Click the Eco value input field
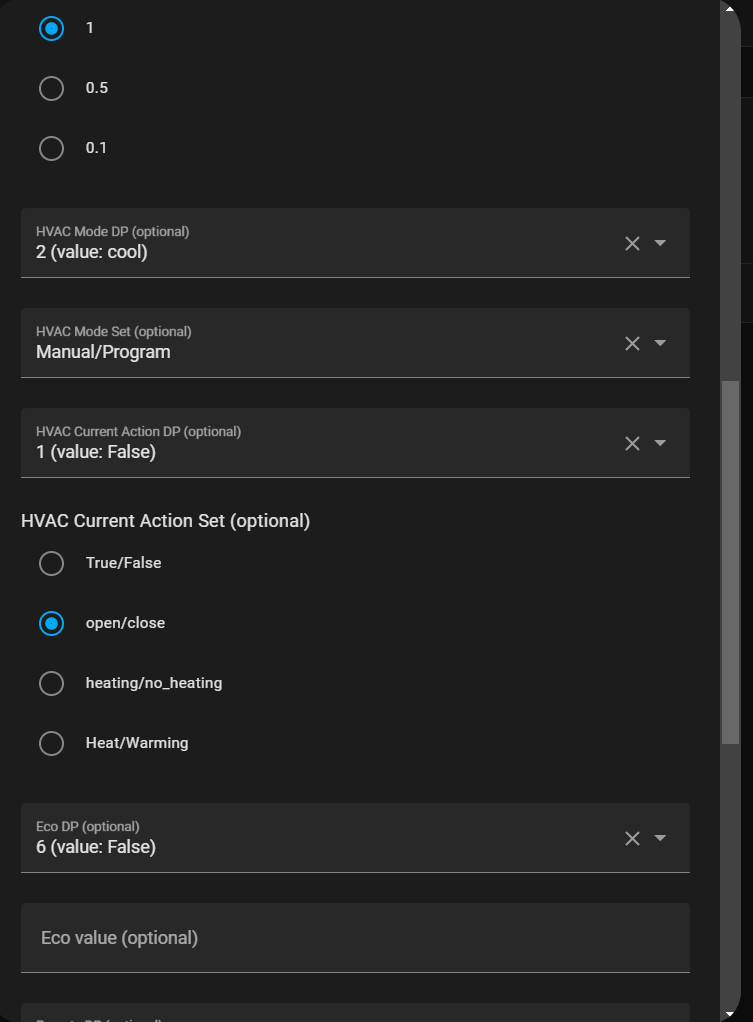 355,938
